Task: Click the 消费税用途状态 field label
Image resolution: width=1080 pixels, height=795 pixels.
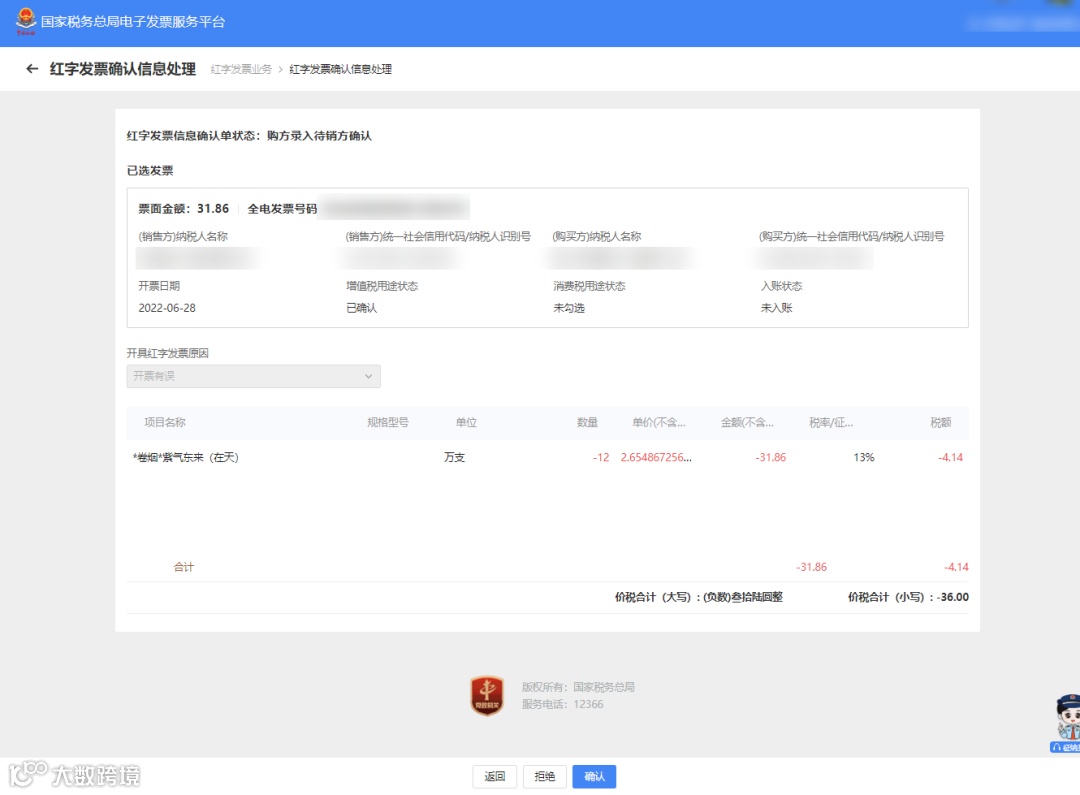Action: 590,286
